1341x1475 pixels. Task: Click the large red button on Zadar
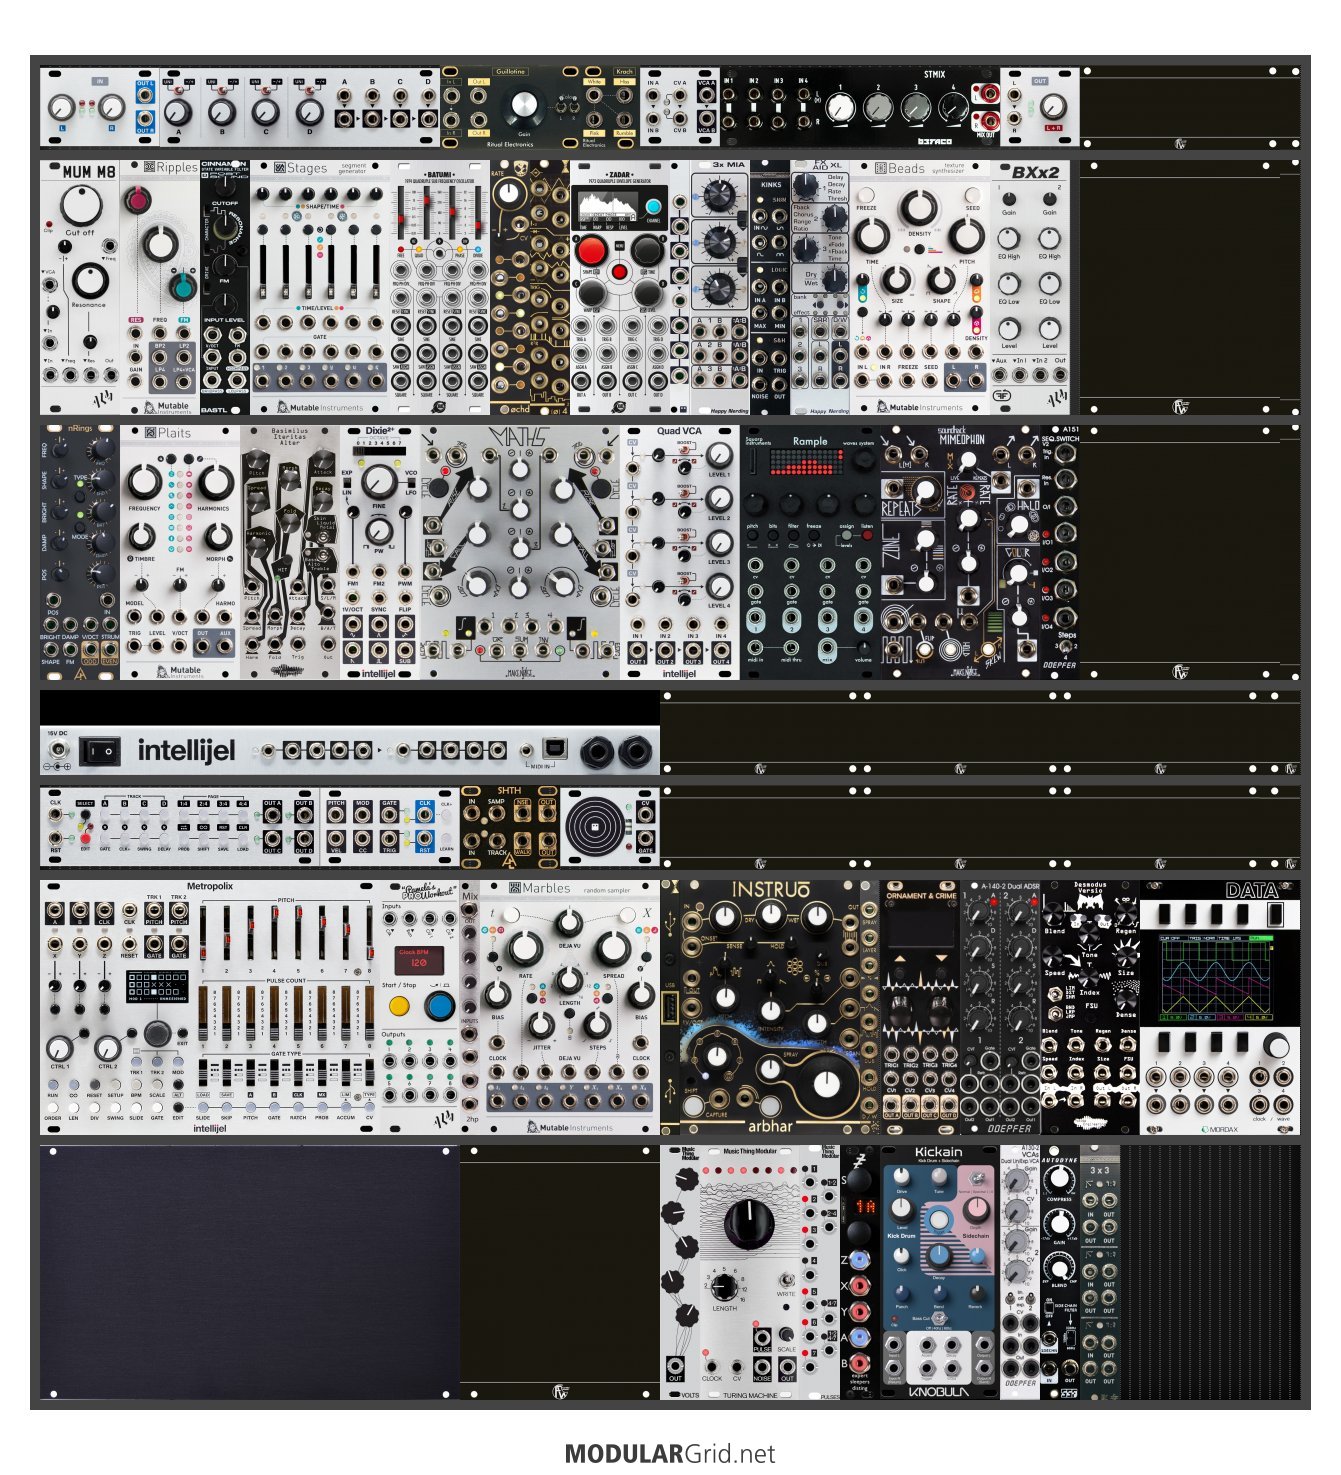pyautogui.click(x=592, y=252)
